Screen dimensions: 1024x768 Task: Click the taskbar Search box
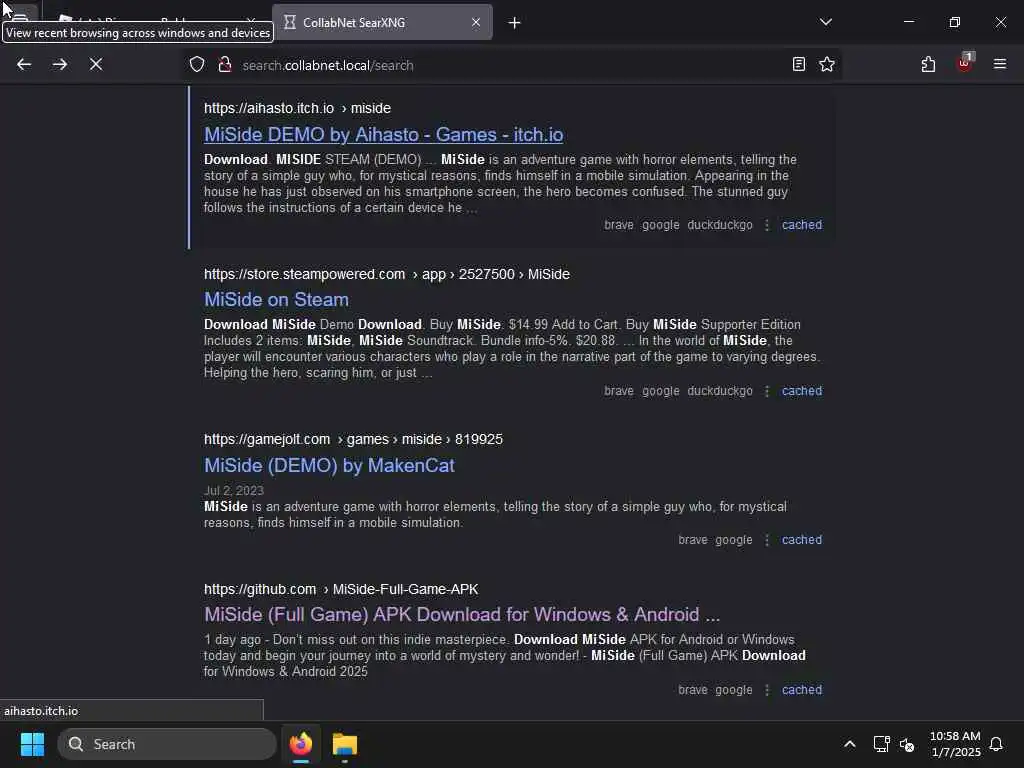(167, 744)
